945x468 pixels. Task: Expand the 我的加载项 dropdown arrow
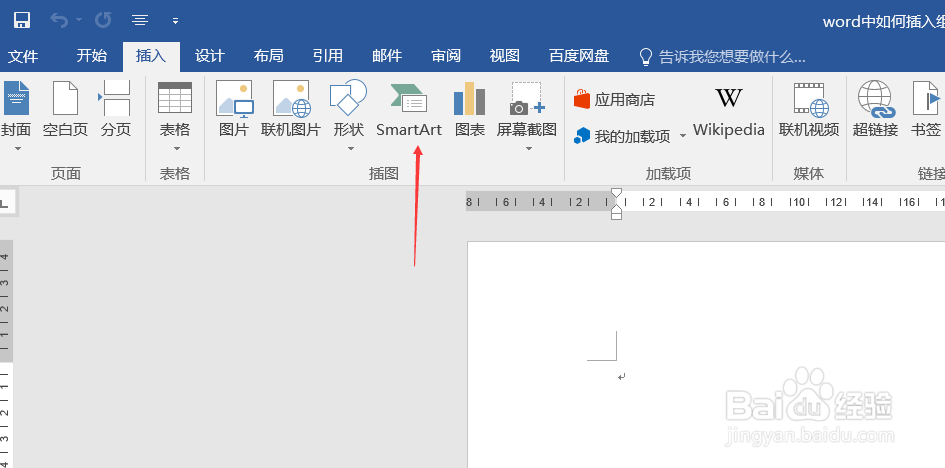pyautogui.click(x=683, y=136)
